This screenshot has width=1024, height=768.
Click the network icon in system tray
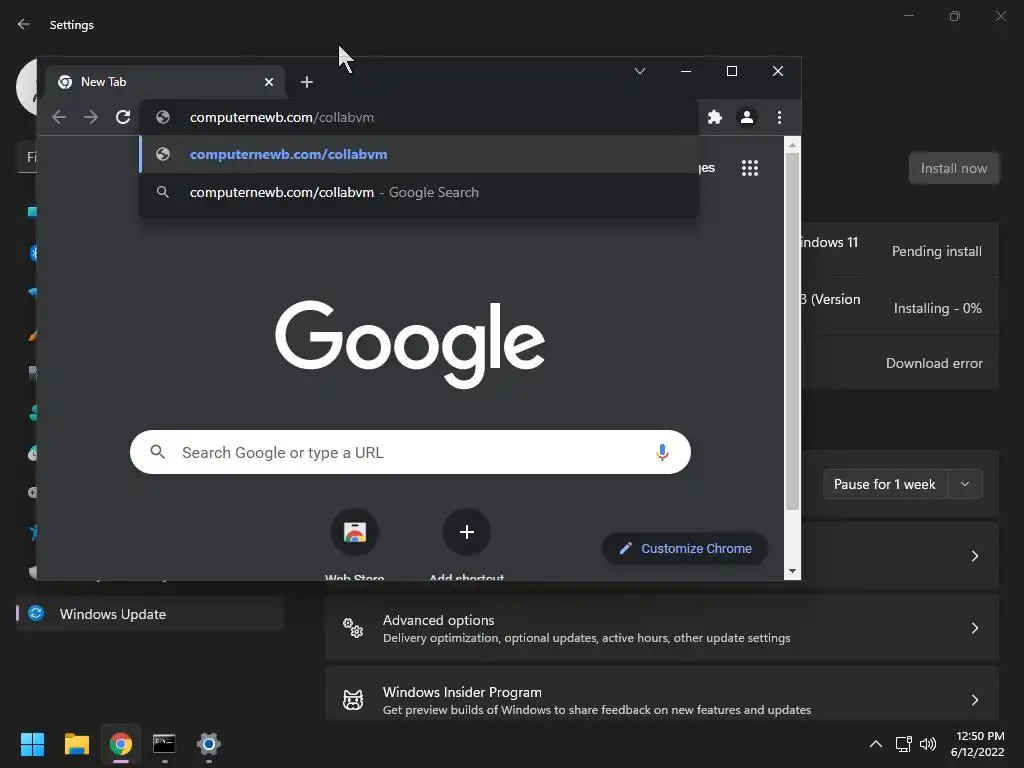point(904,744)
